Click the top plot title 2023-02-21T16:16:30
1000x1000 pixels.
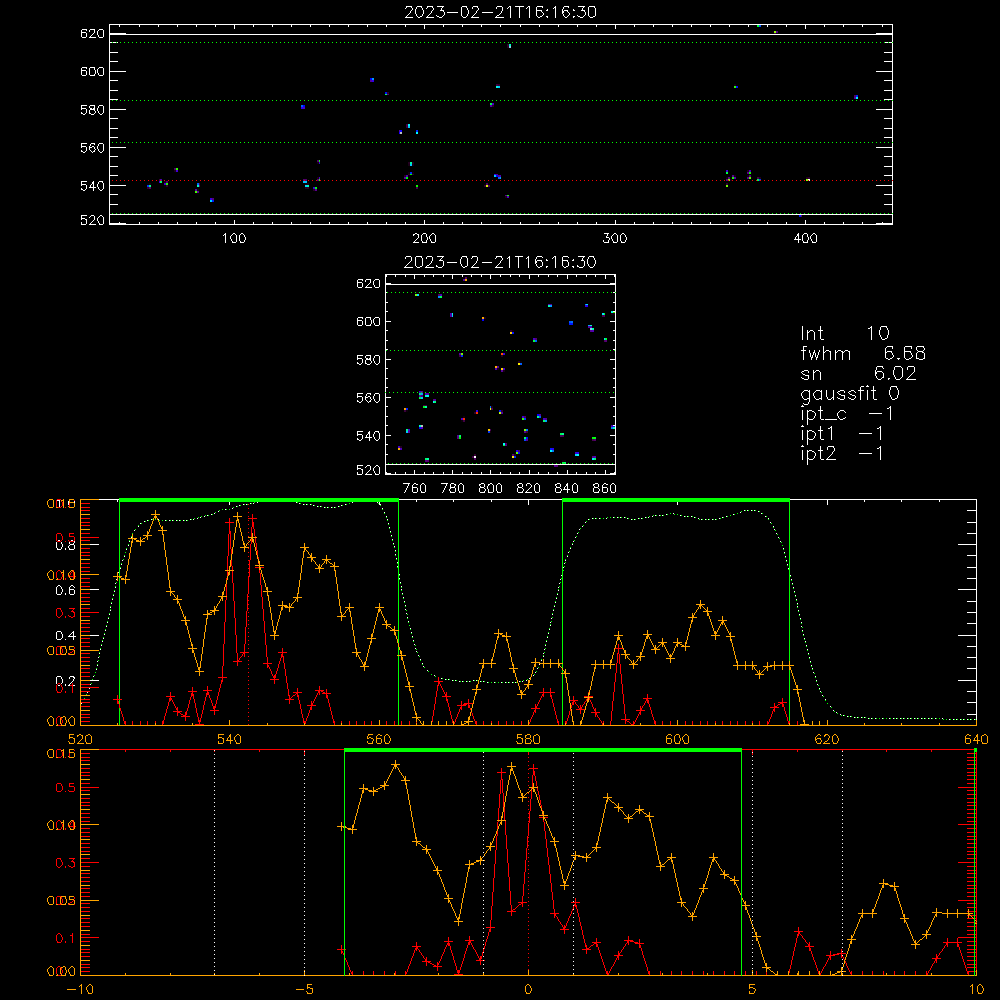501,12
